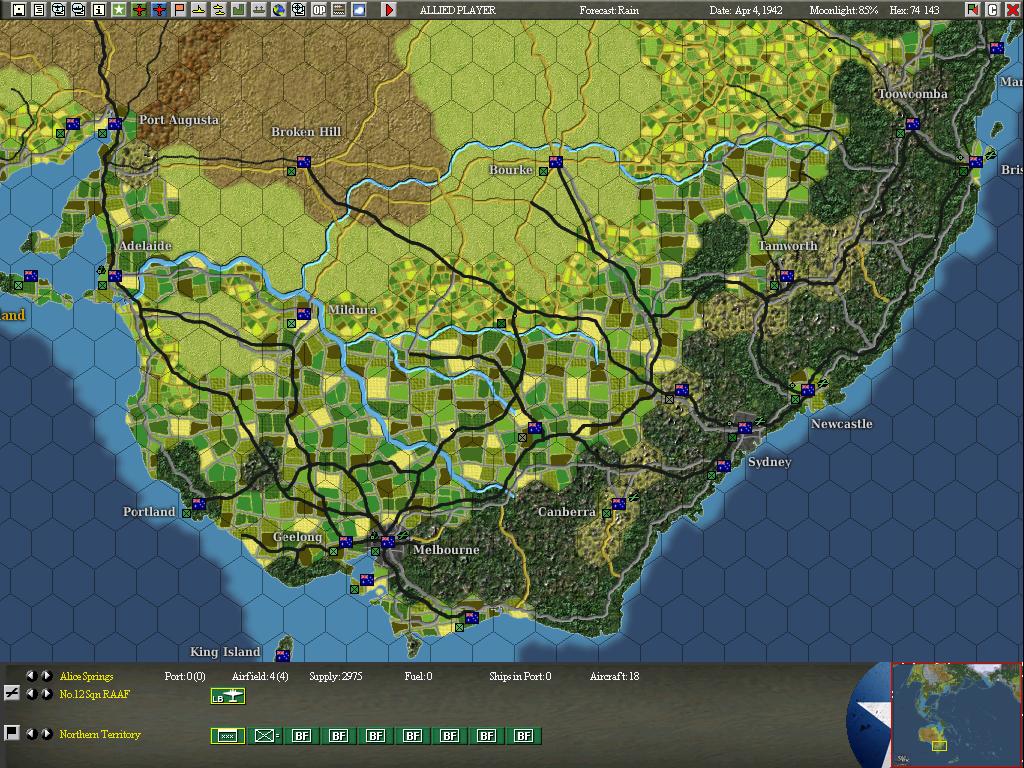
Task: Select the Sydney base flag on map
Action: (744, 428)
